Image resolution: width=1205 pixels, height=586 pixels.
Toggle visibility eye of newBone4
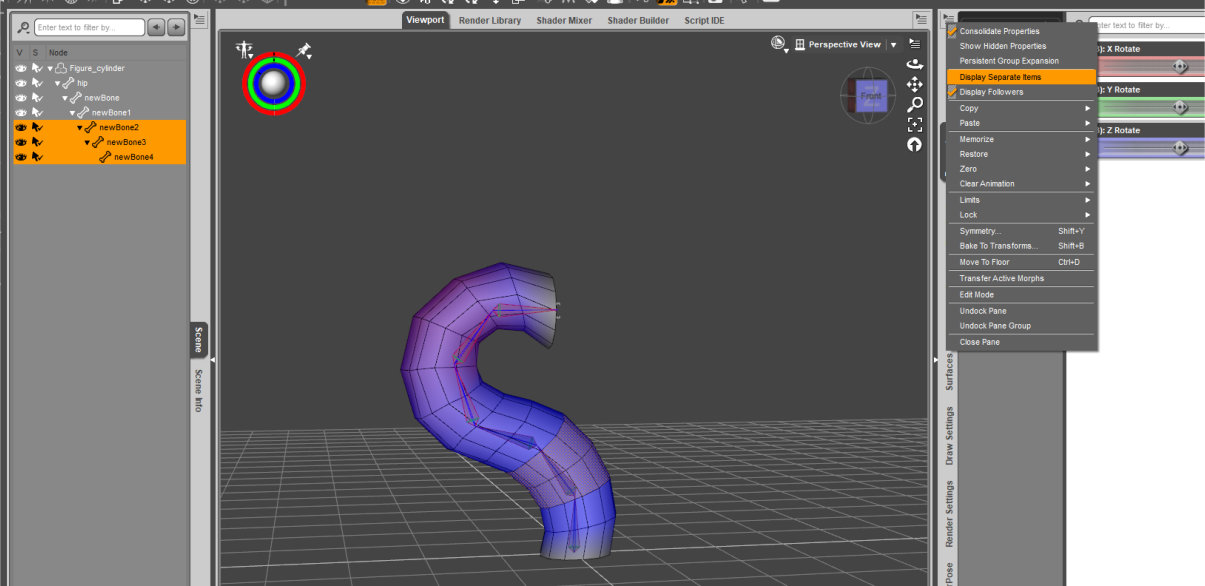point(21,157)
